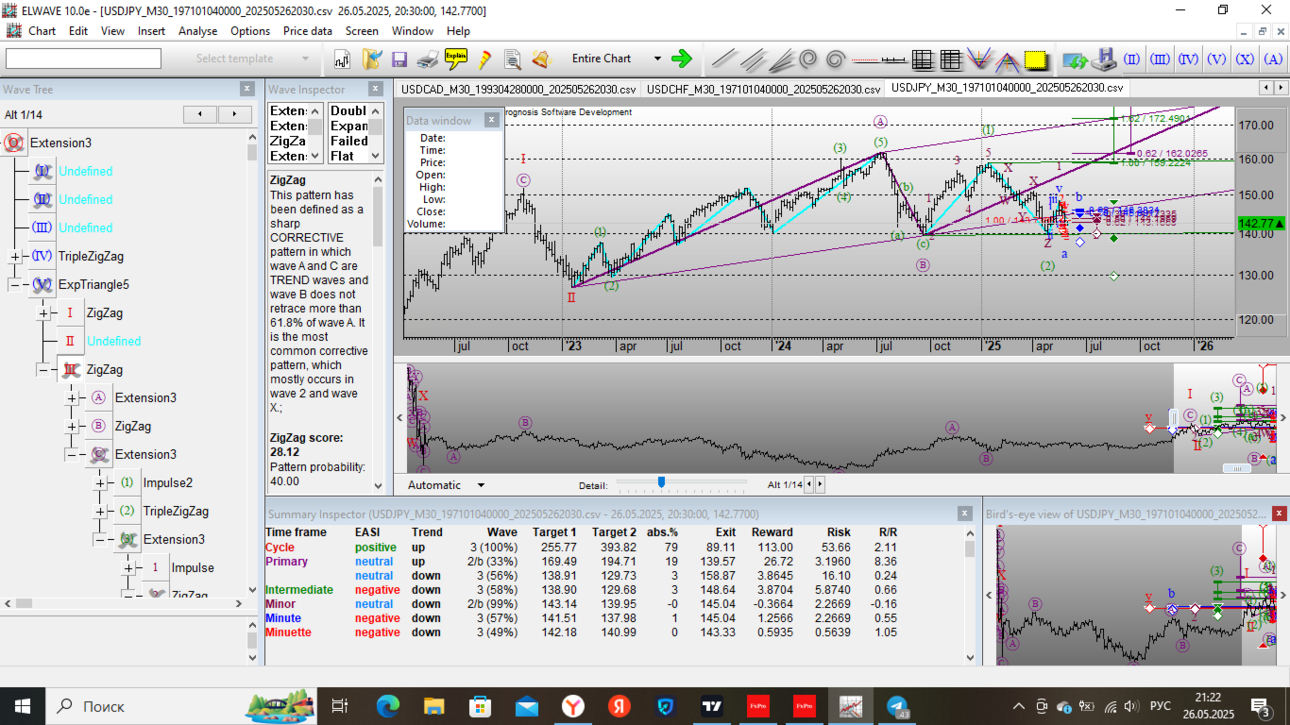Image resolution: width=1290 pixels, height=725 pixels.
Task: Click the Save floppy disk icon
Action: click(399, 60)
